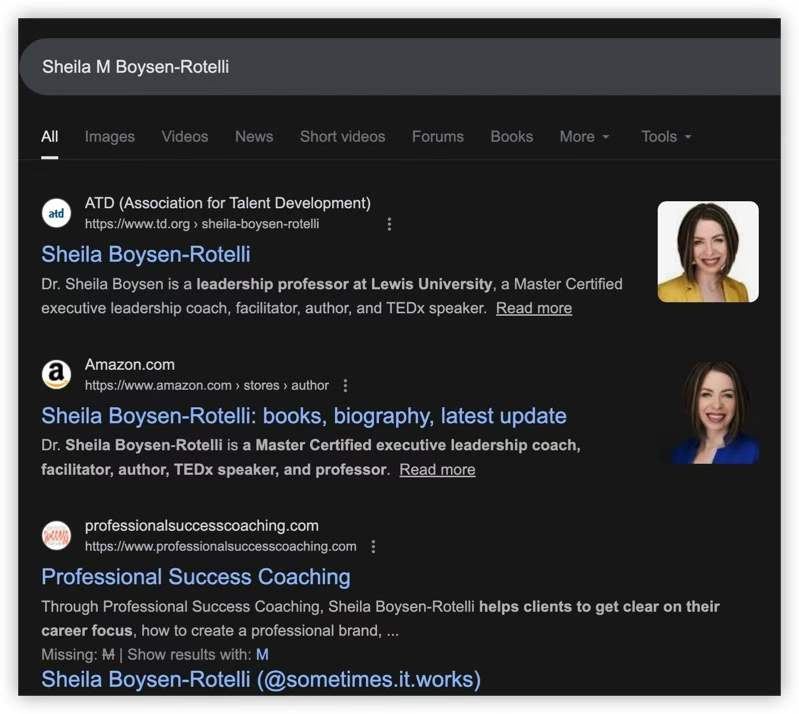Open three-dot menu beside professionalsuccesscoaching.com URL
Screen dimensions: 799x714
coord(373,547)
